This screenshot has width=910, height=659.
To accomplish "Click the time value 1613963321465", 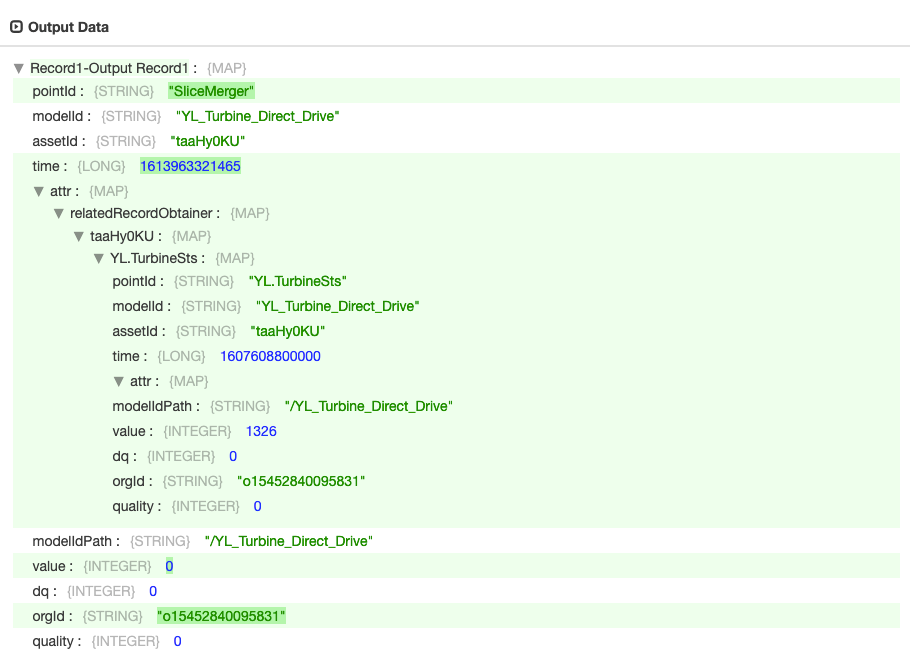I will (x=190, y=166).
